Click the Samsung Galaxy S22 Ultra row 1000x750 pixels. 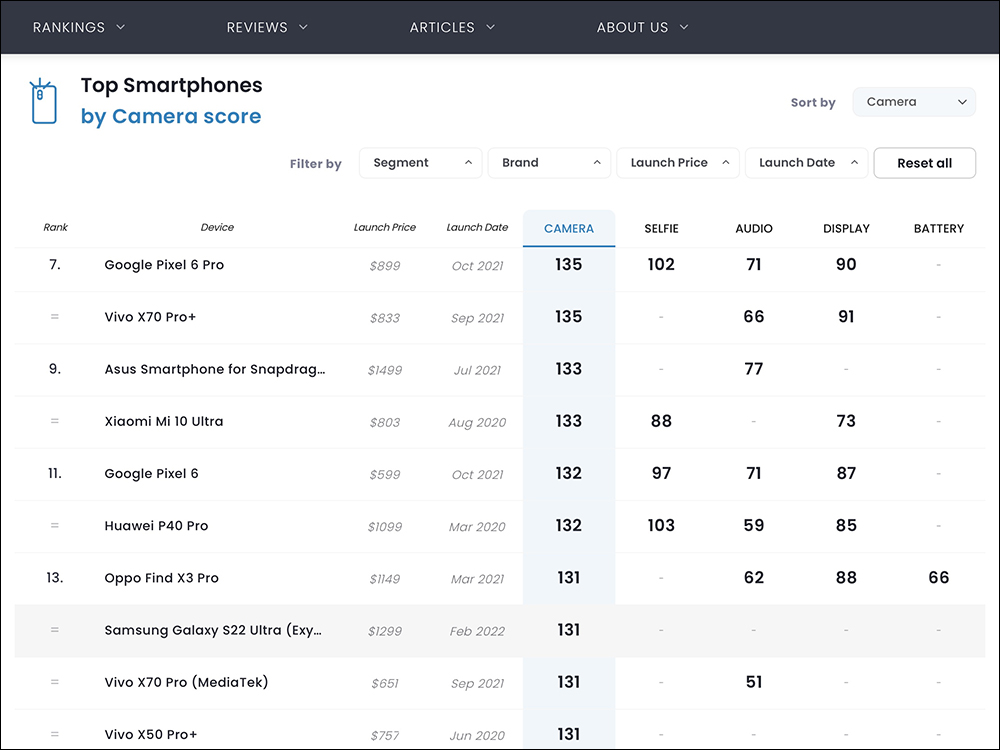tap(213, 630)
